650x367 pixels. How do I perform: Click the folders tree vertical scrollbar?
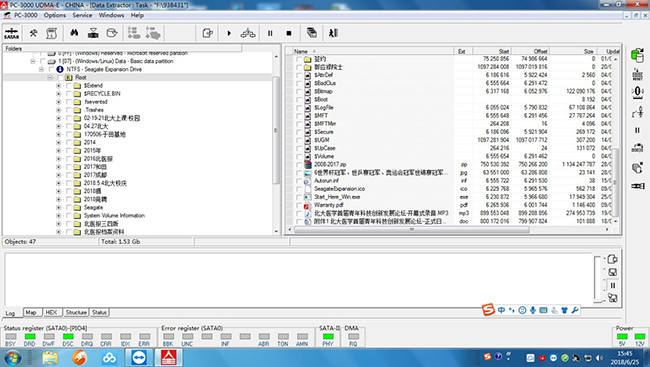[276, 143]
